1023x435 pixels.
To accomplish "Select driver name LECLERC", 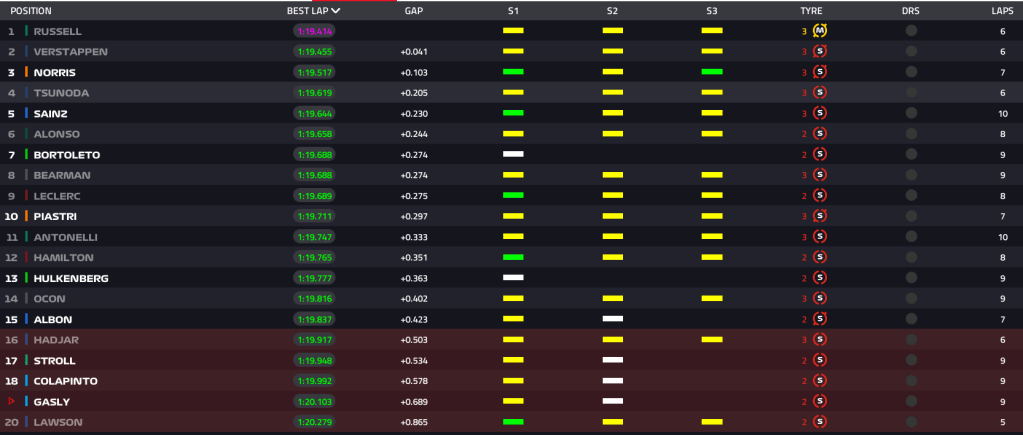I will coord(57,196).
